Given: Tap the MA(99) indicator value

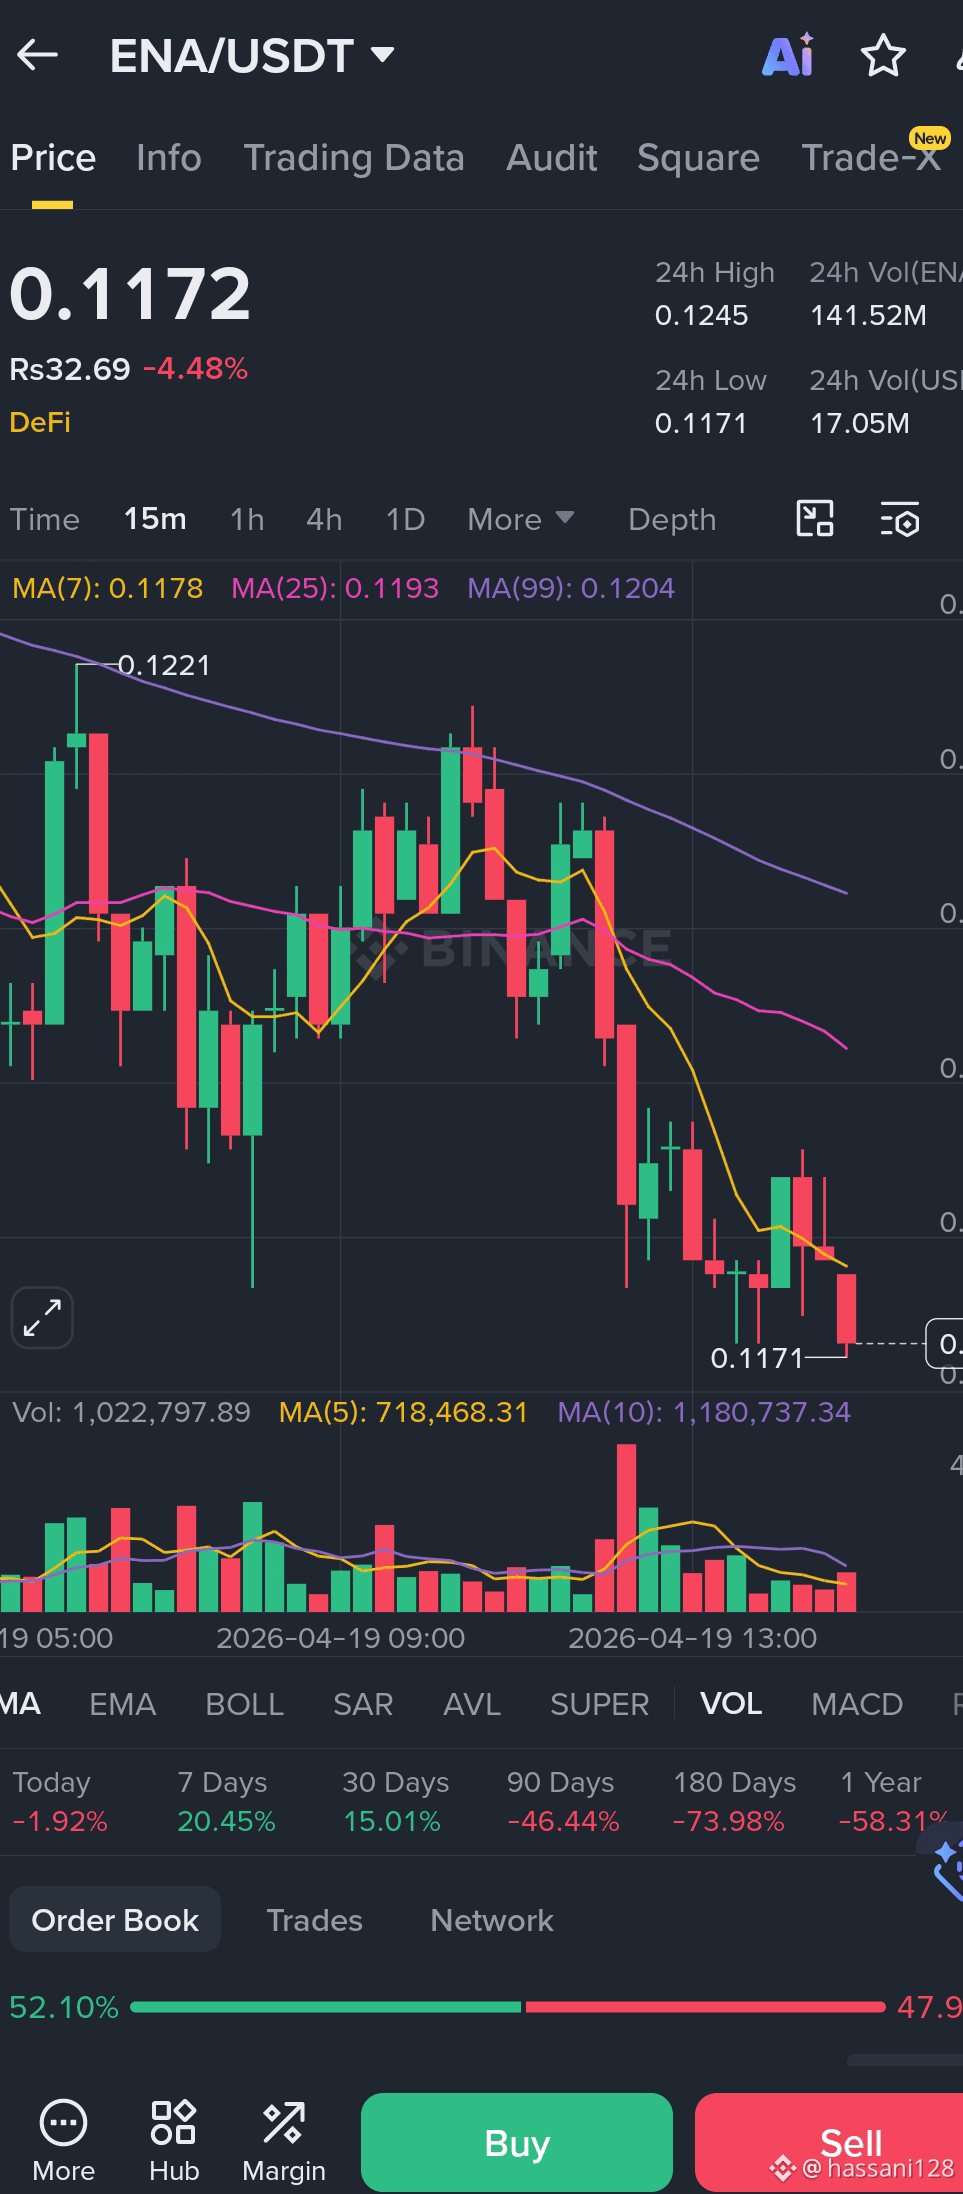Looking at the screenshot, I should point(571,588).
